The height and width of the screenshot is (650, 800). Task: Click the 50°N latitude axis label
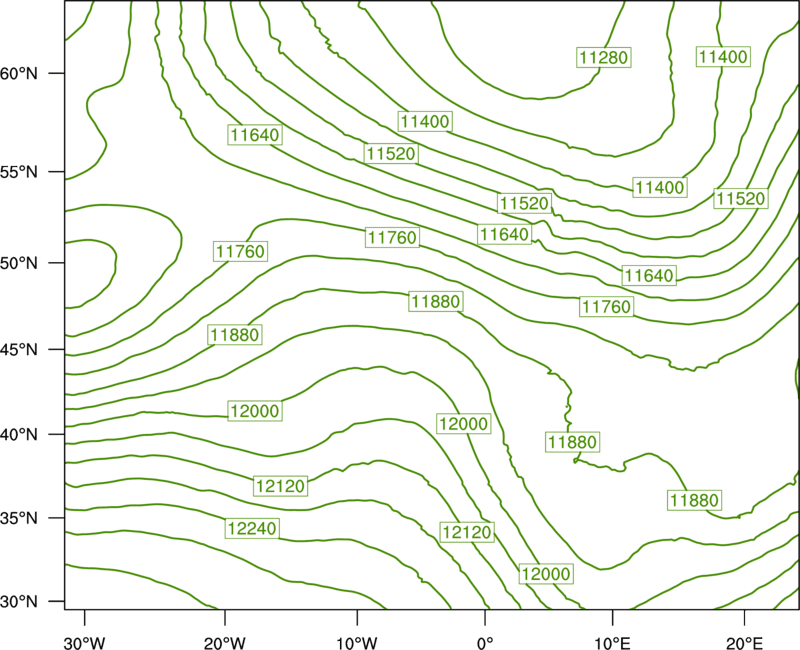click(x=19, y=263)
